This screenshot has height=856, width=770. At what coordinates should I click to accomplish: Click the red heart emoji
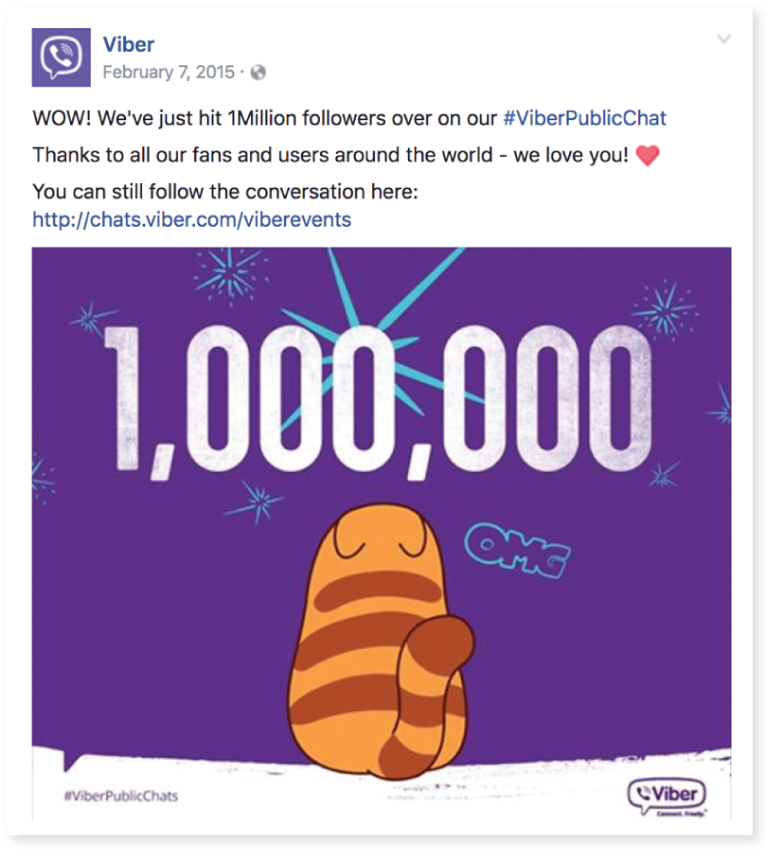pos(648,156)
